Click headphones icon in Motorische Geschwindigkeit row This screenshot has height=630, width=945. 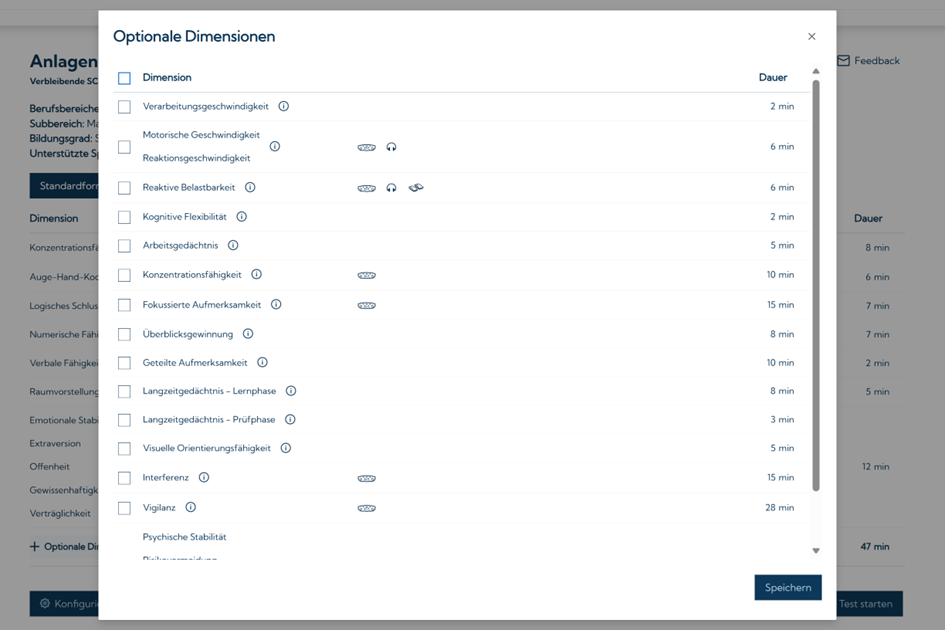(391, 147)
